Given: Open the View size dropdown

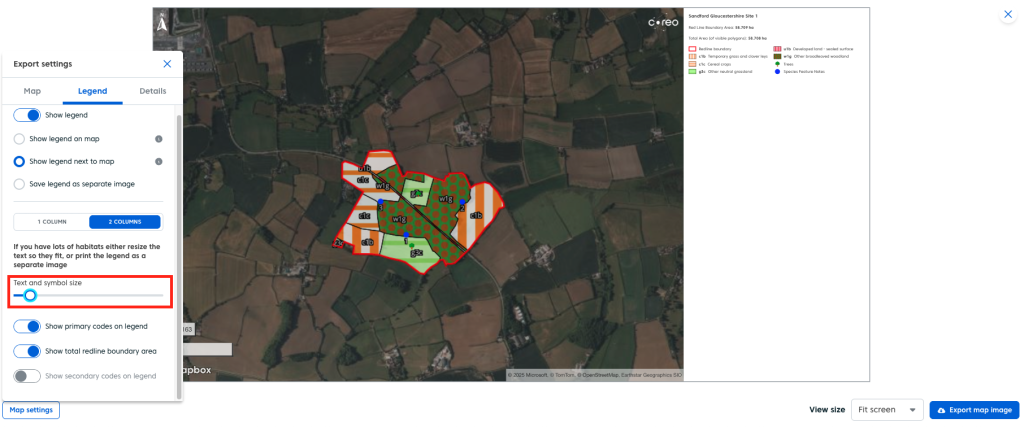Looking at the screenshot, I should (886, 410).
